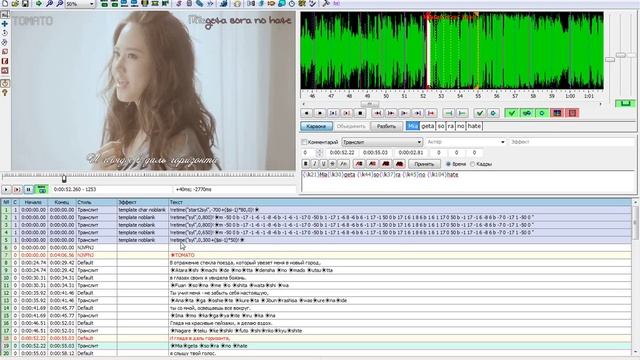Toggle underline formatting

pyautogui.click(x=323, y=164)
